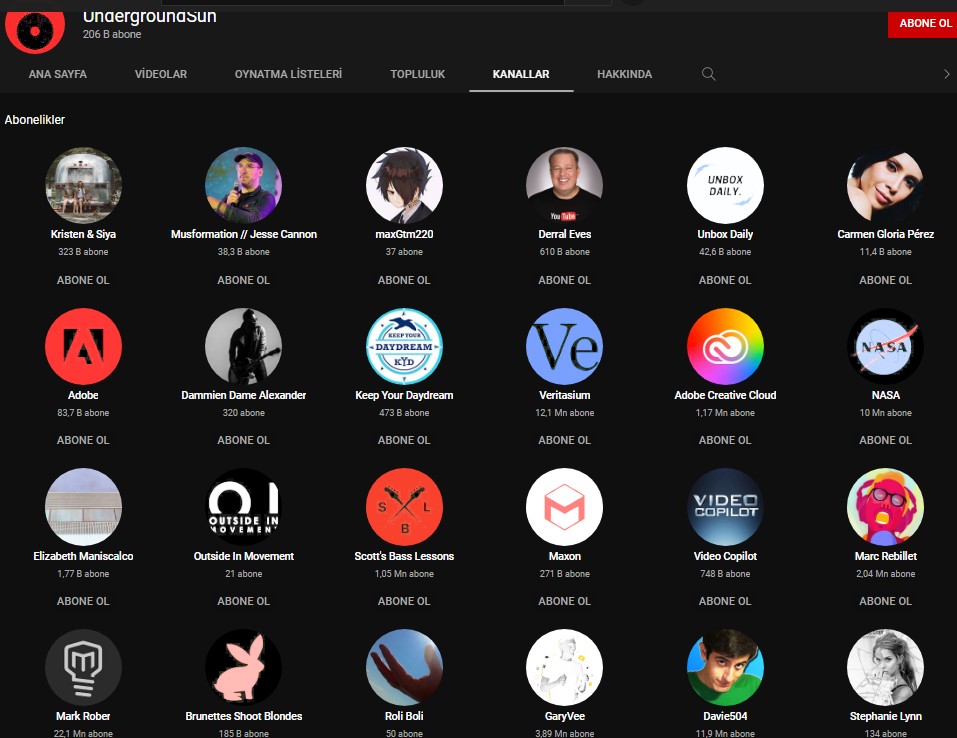Open the Derral Eves channel avatar
The width and height of the screenshot is (957, 738).
(565, 185)
